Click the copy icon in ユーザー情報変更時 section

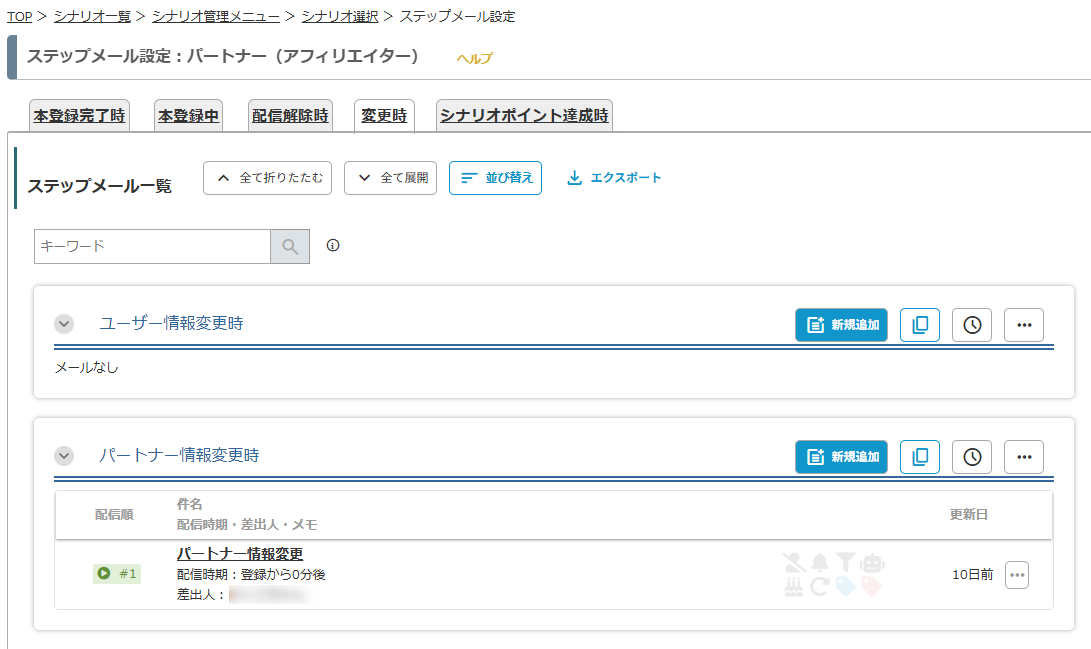[920, 325]
